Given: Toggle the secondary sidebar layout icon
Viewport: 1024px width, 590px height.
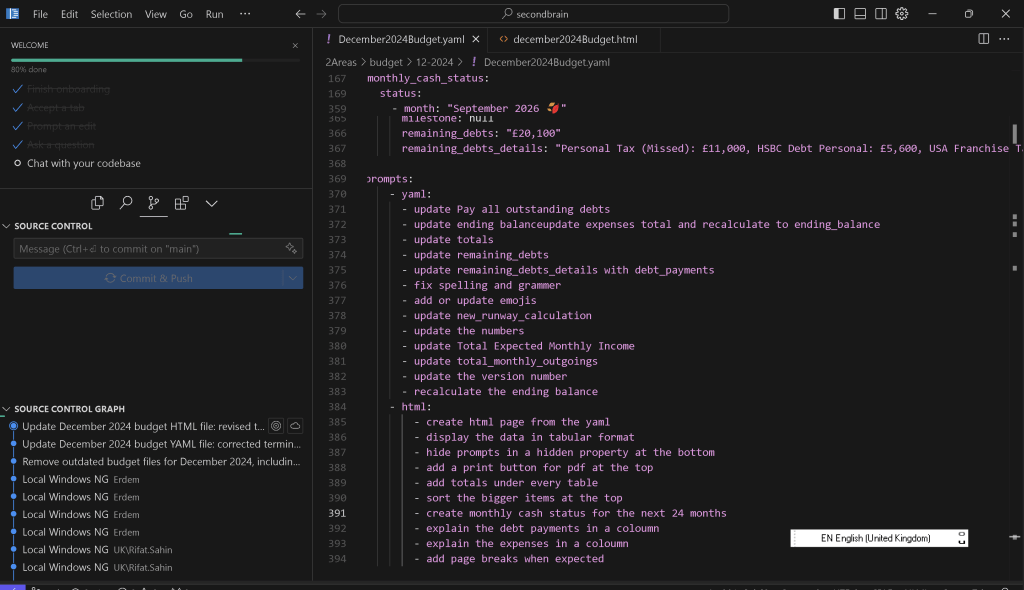Looking at the screenshot, I should coord(881,14).
